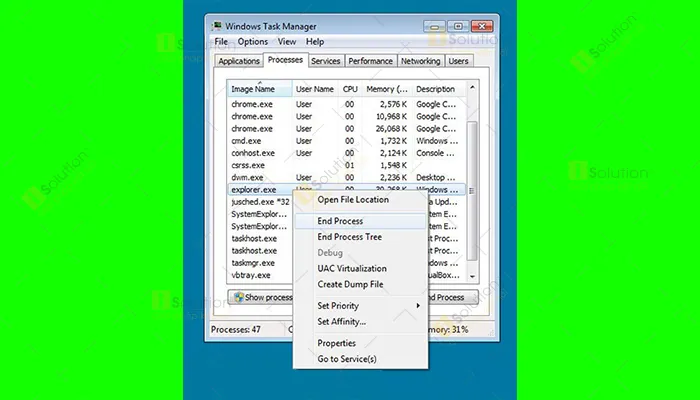Click the process list scrollbar thumb

(472, 191)
